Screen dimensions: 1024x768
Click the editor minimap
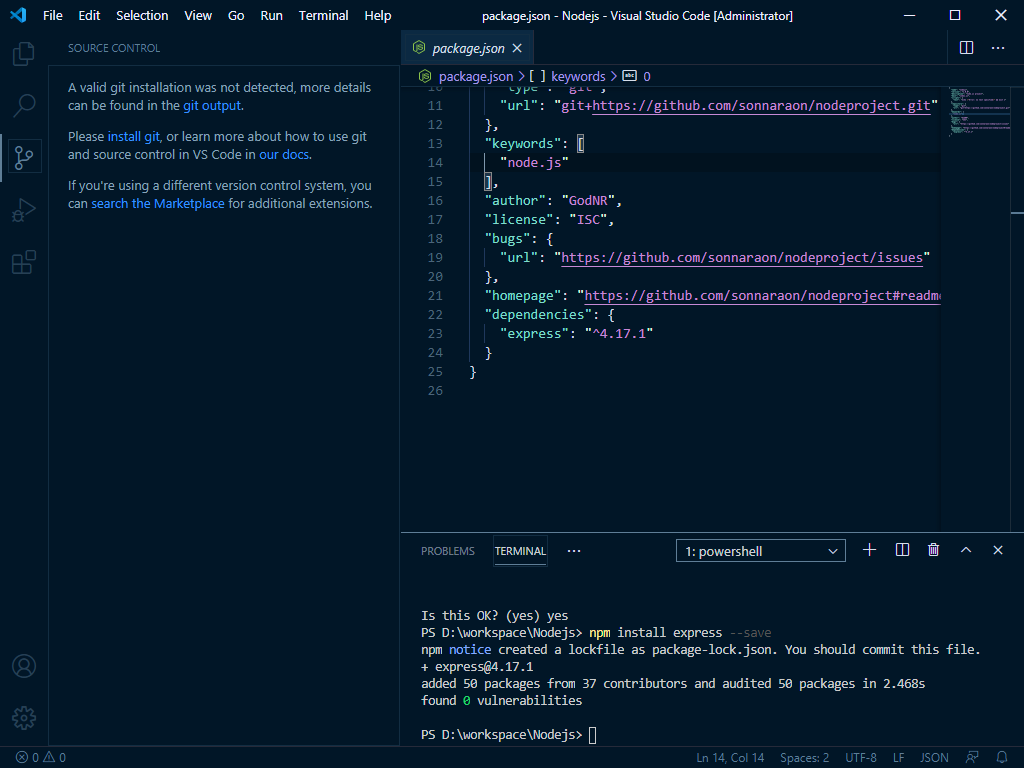click(979, 110)
